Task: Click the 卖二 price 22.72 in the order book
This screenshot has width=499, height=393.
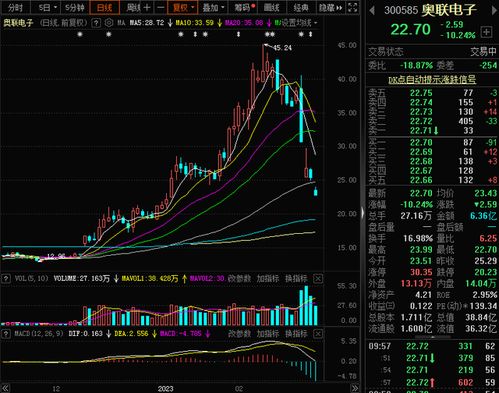Action: coord(421,121)
